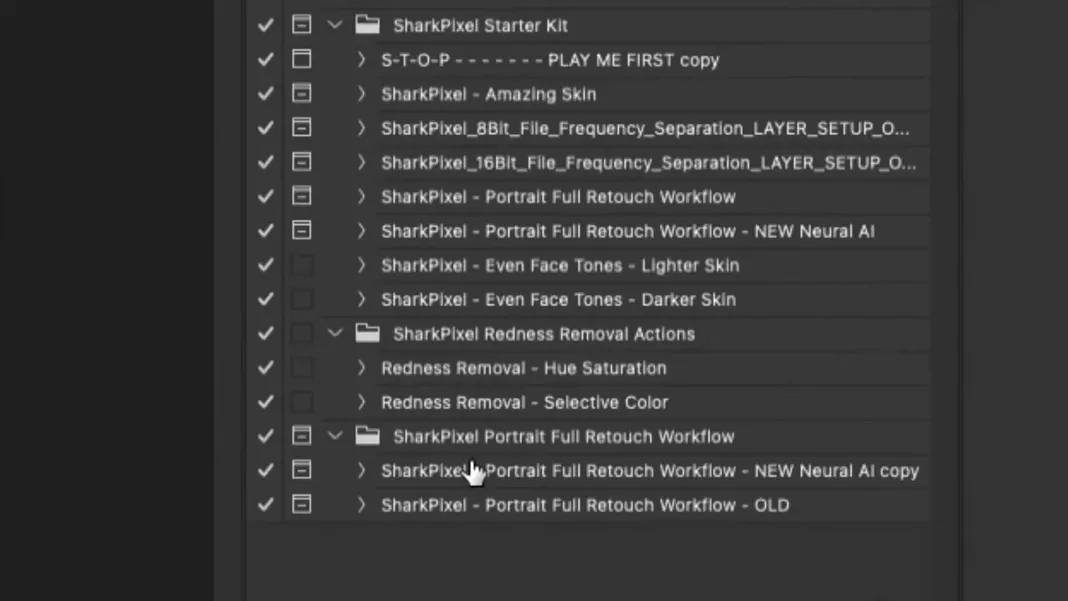Toggle dialog icon for Portrait Full Retouch Workflow - NEW Neural AI in the Starter Kit set
Screen dimensions: 1068x601
click(302, 230)
